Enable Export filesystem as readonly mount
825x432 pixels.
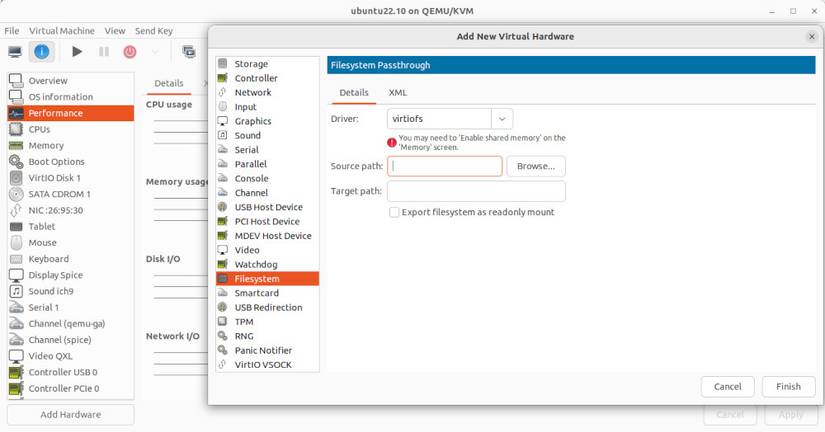tap(394, 213)
